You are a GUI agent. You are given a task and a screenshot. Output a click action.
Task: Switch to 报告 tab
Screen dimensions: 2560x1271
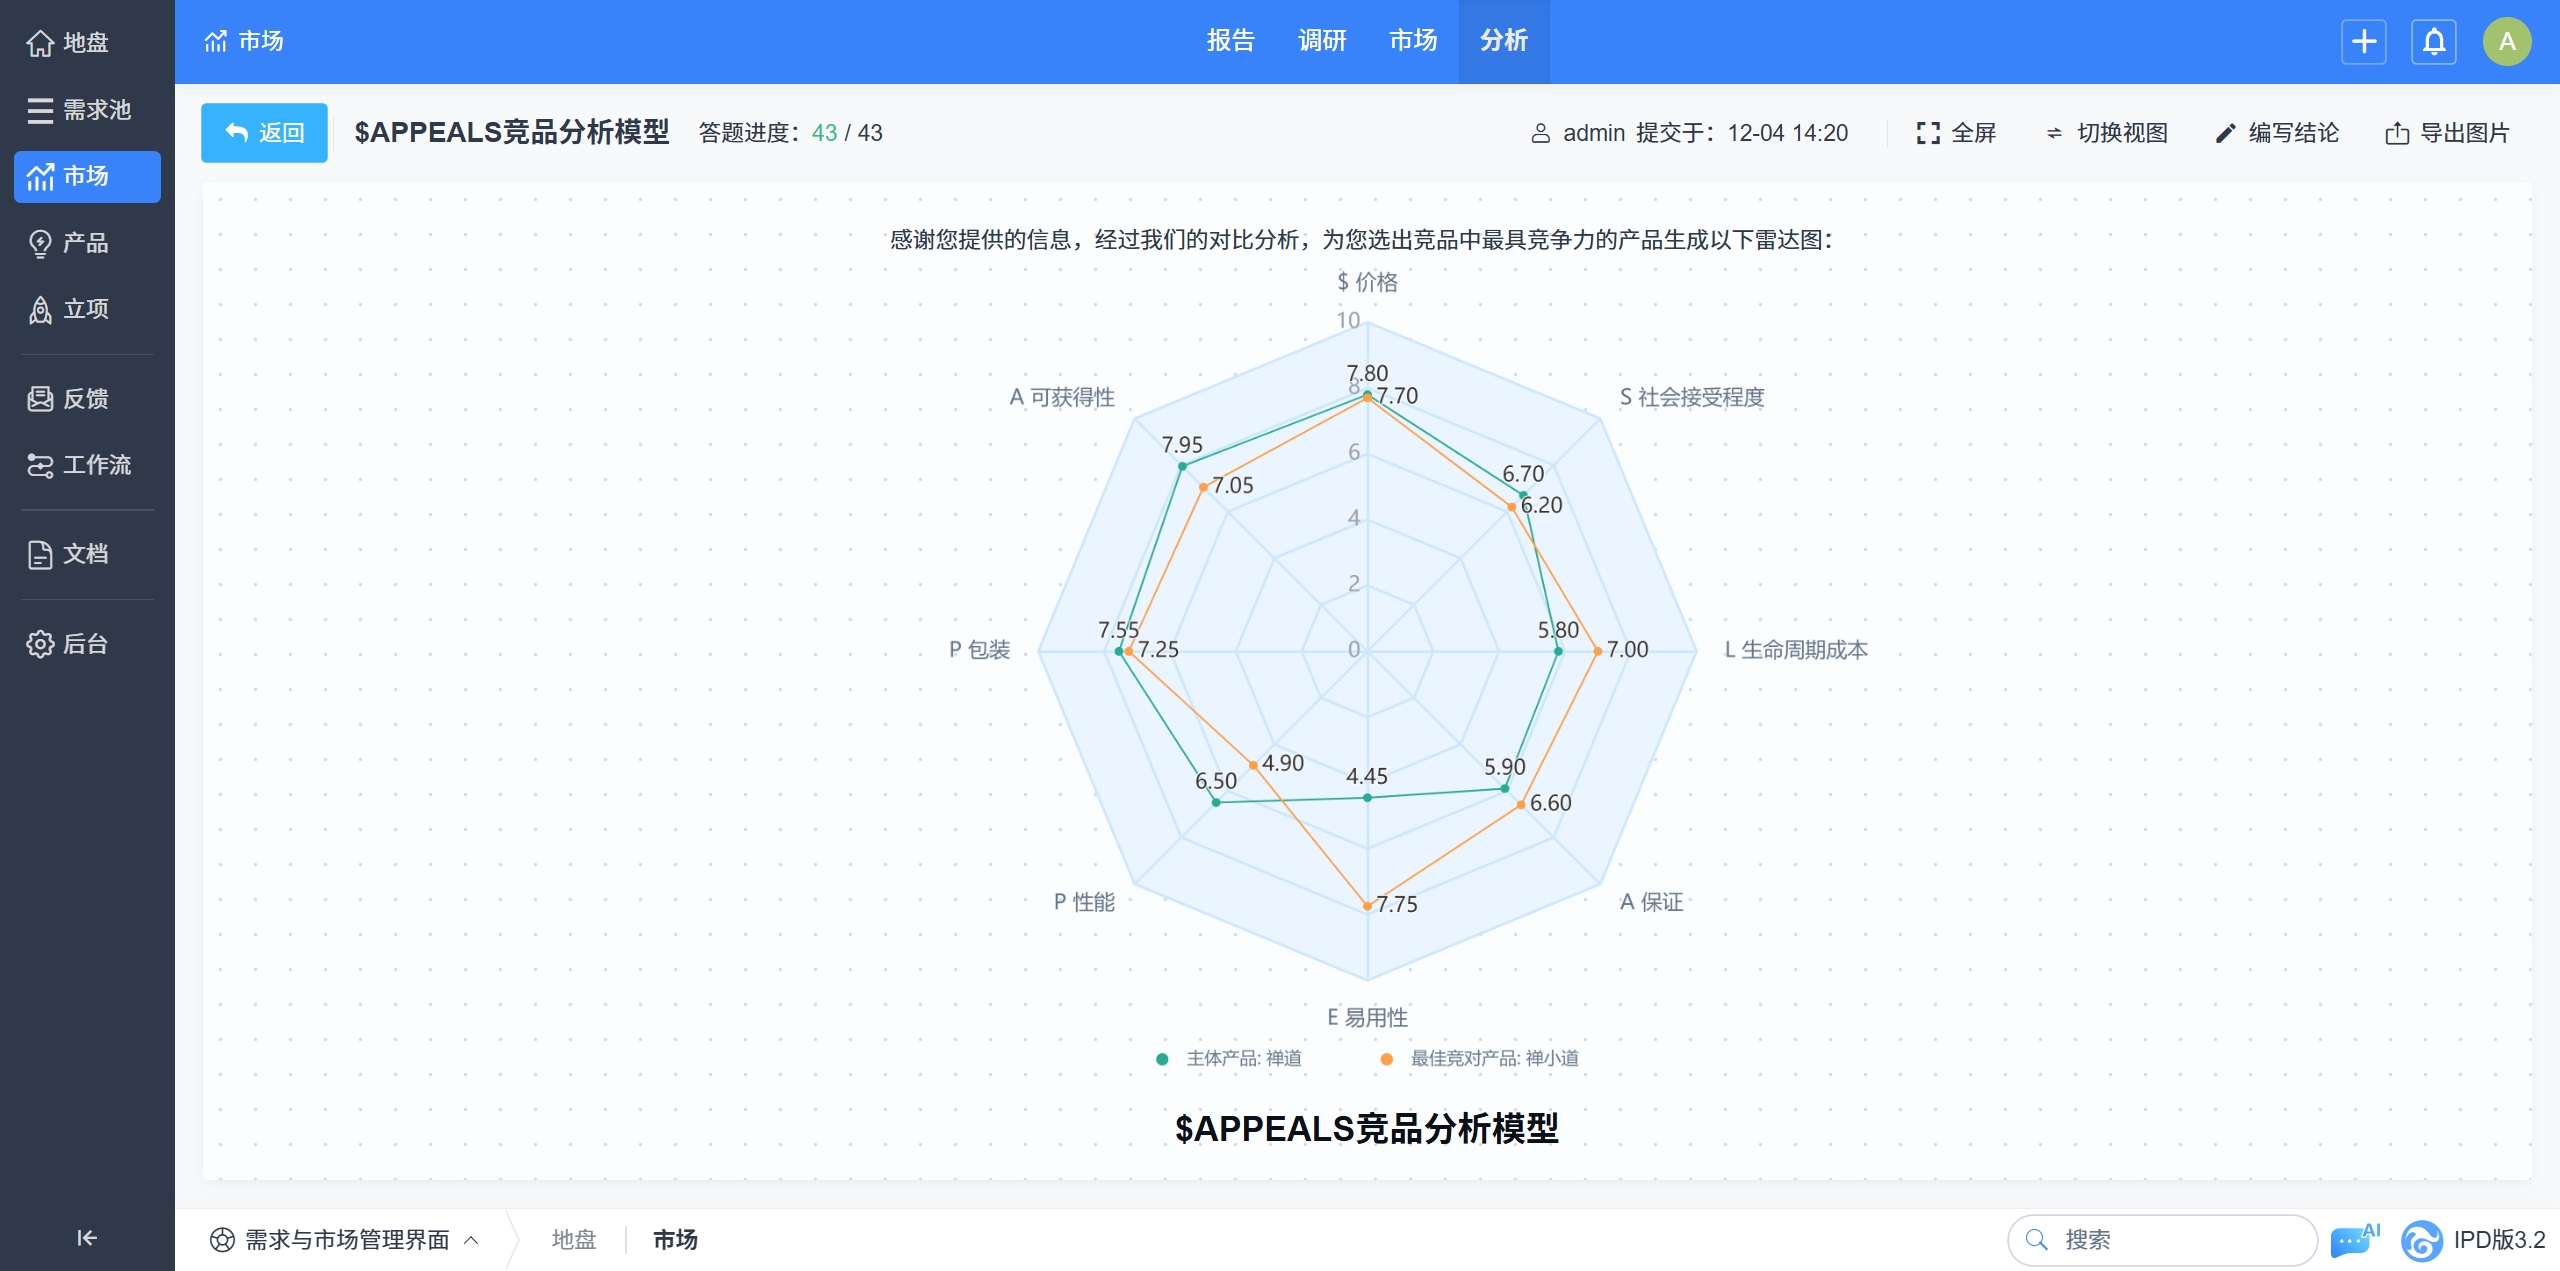[1230, 41]
